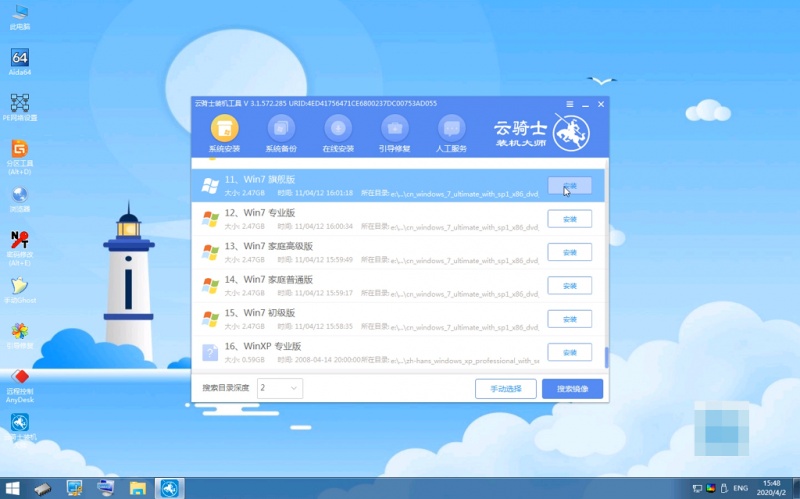Click the file icon of WinXP 专业版
Screen dimensions: 800x499
click(210, 352)
